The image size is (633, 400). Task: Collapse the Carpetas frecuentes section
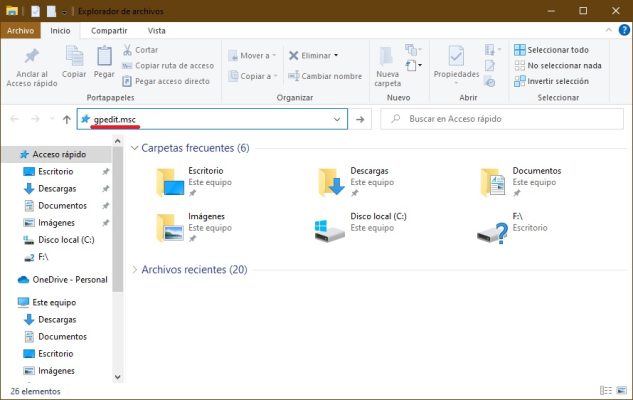[134, 148]
